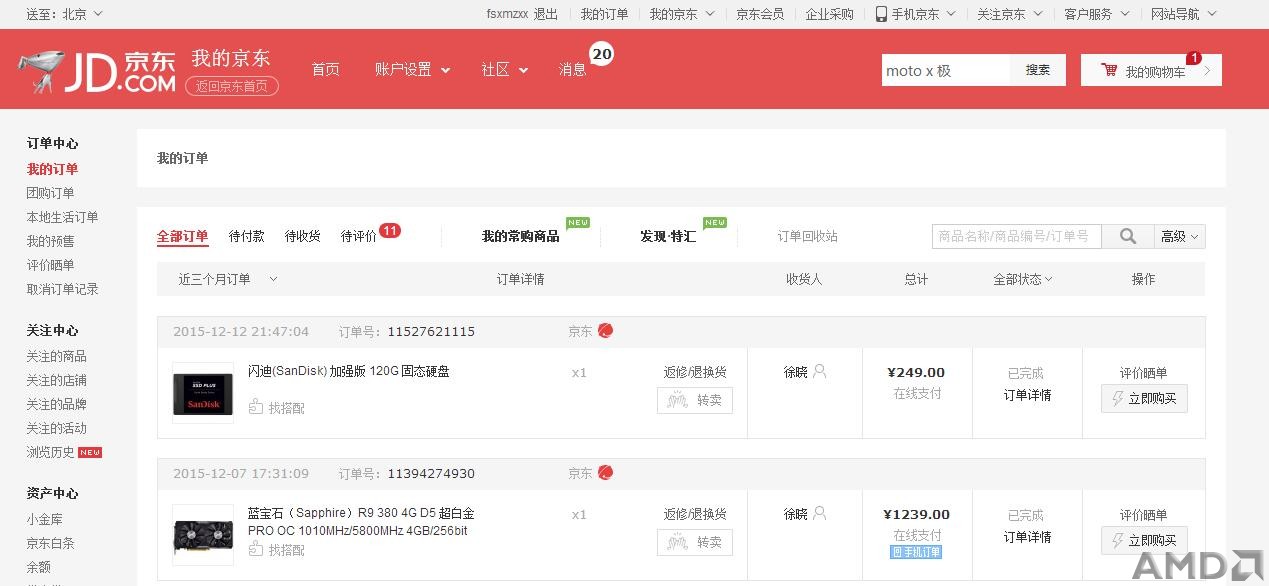The height and width of the screenshot is (586, 1269).
Task: Open SanDisk SSD product thumbnail
Action: tap(203, 393)
